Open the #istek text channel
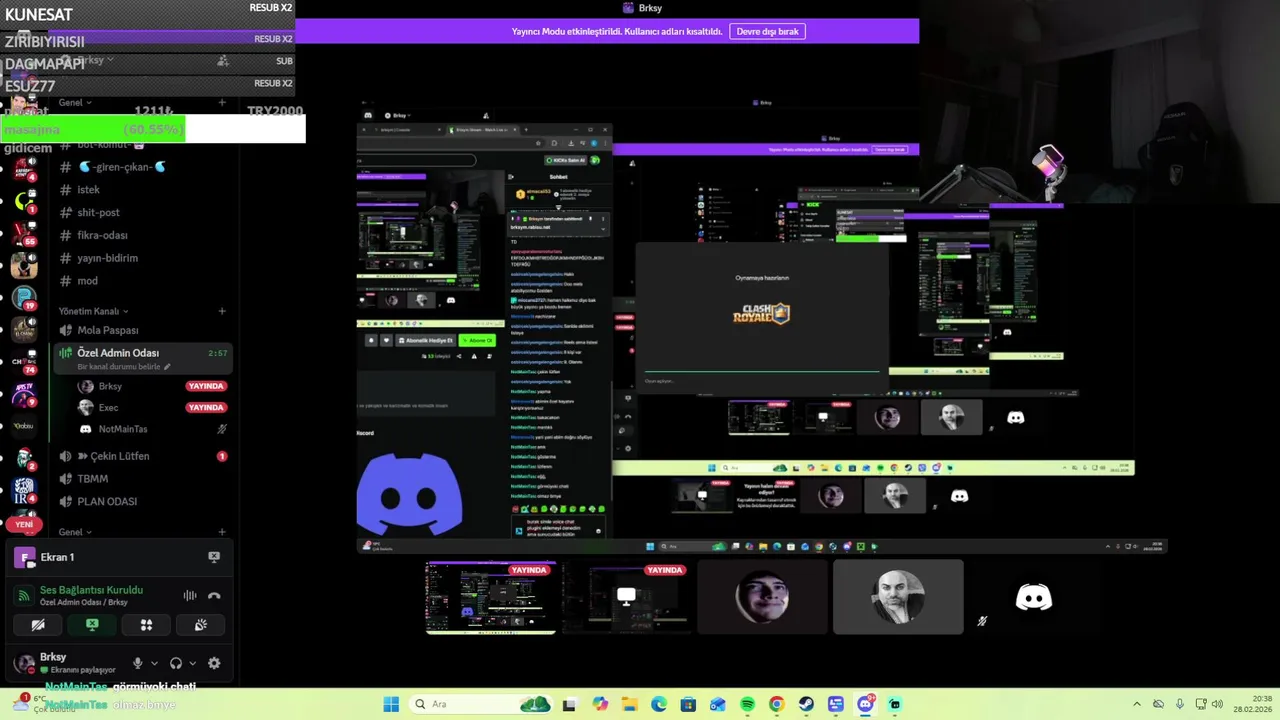 (x=143, y=189)
